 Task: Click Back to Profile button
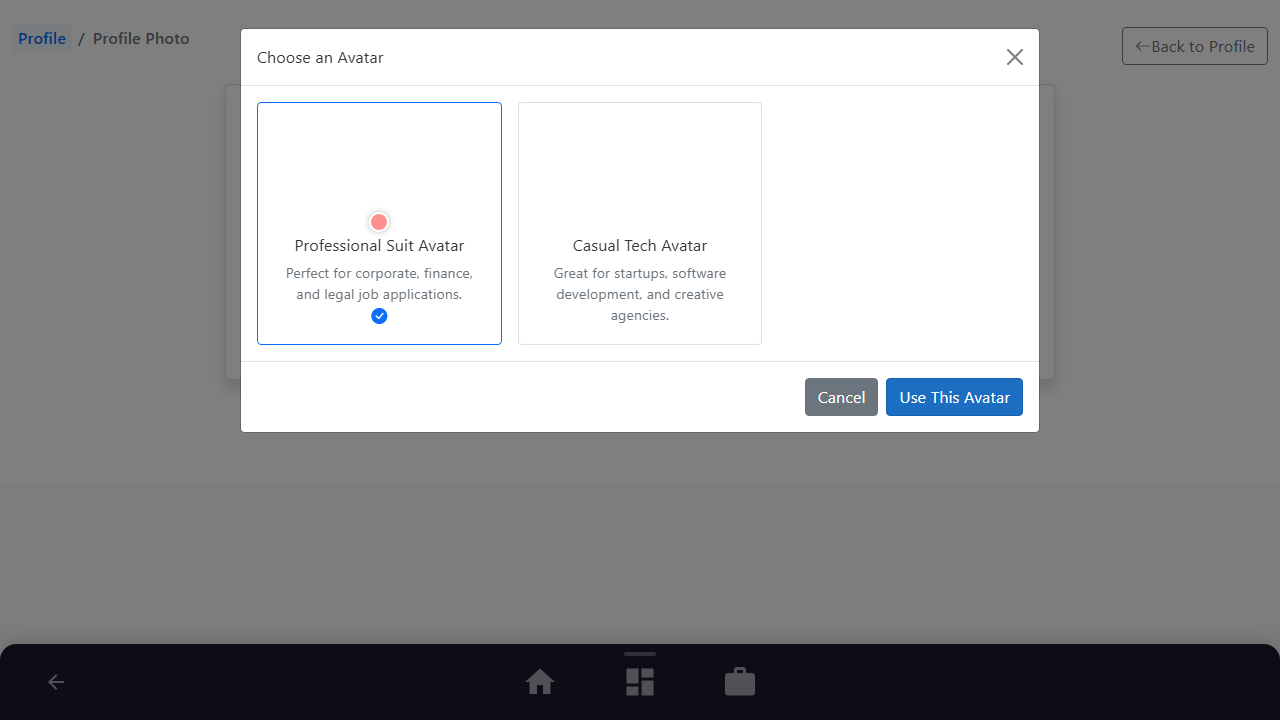coord(1195,46)
